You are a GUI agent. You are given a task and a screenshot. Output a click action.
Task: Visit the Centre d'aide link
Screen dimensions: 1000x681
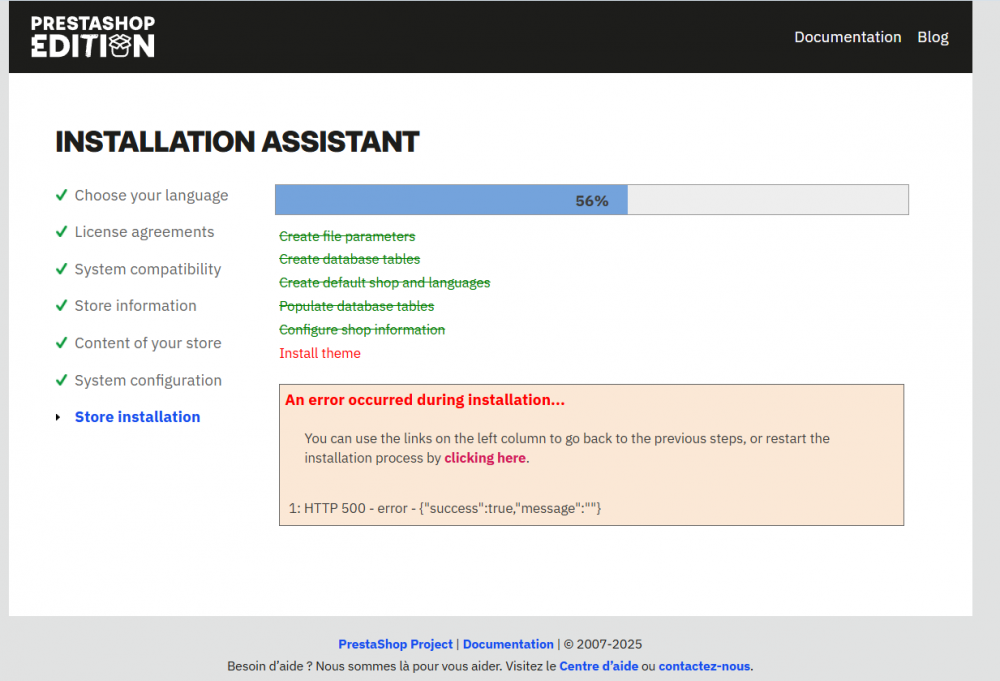pos(599,666)
